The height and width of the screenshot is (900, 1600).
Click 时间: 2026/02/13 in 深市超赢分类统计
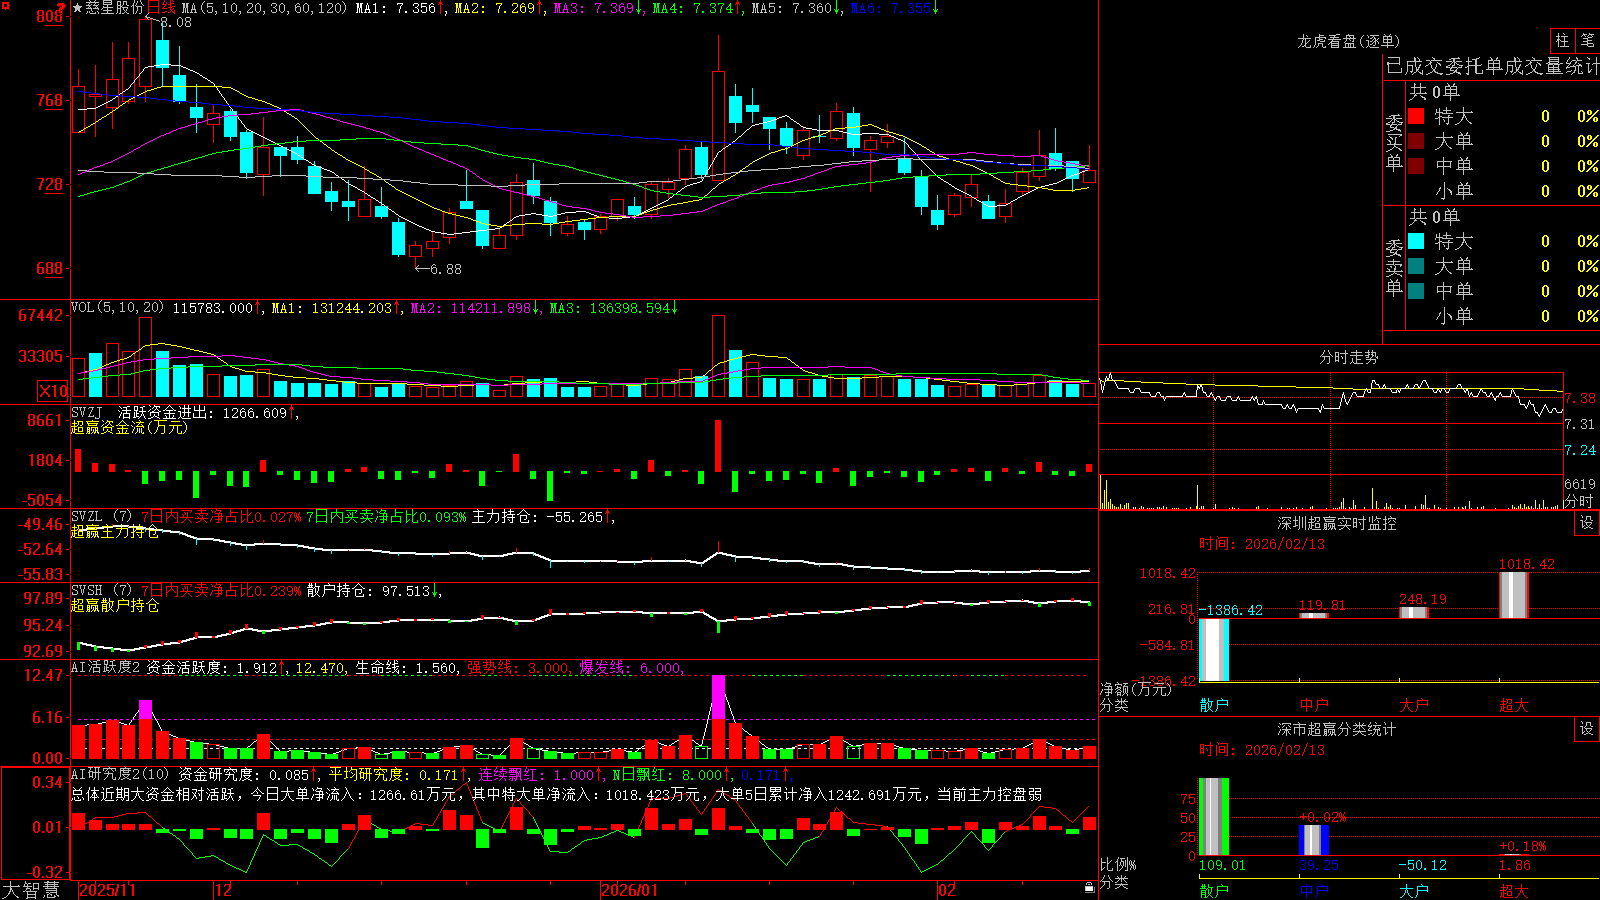tap(1262, 750)
